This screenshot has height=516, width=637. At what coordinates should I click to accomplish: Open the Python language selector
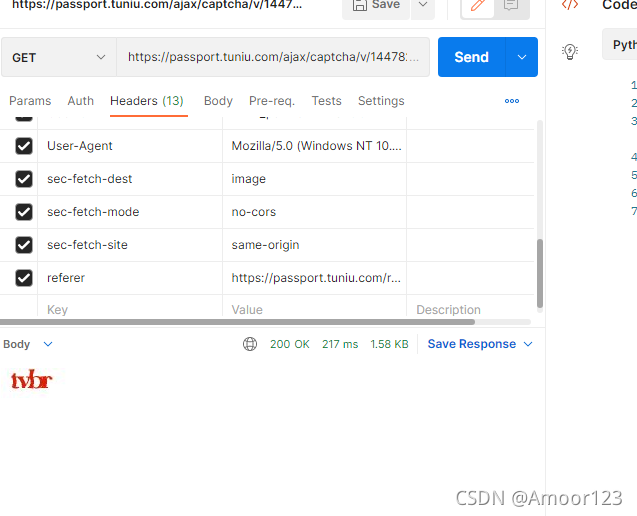tap(622, 45)
